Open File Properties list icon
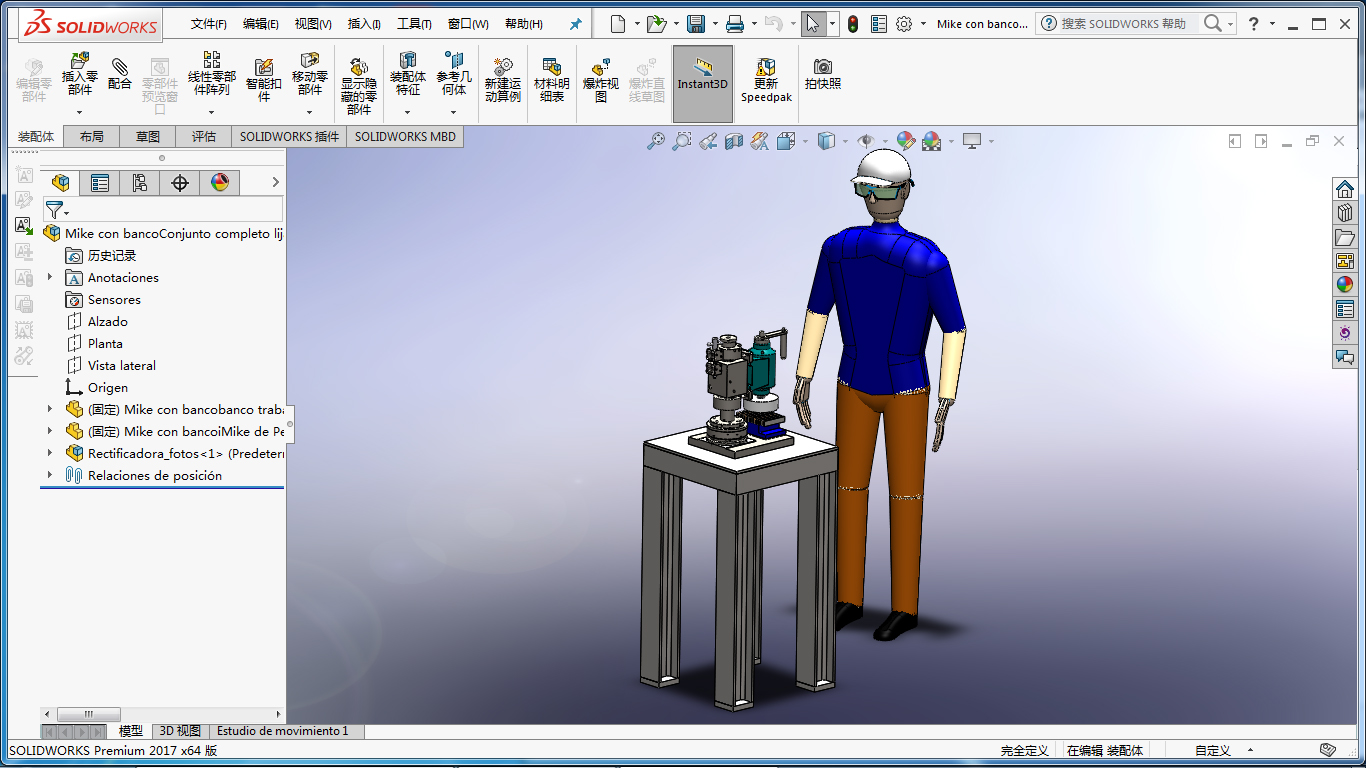The width and height of the screenshot is (1366, 768). tap(879, 23)
